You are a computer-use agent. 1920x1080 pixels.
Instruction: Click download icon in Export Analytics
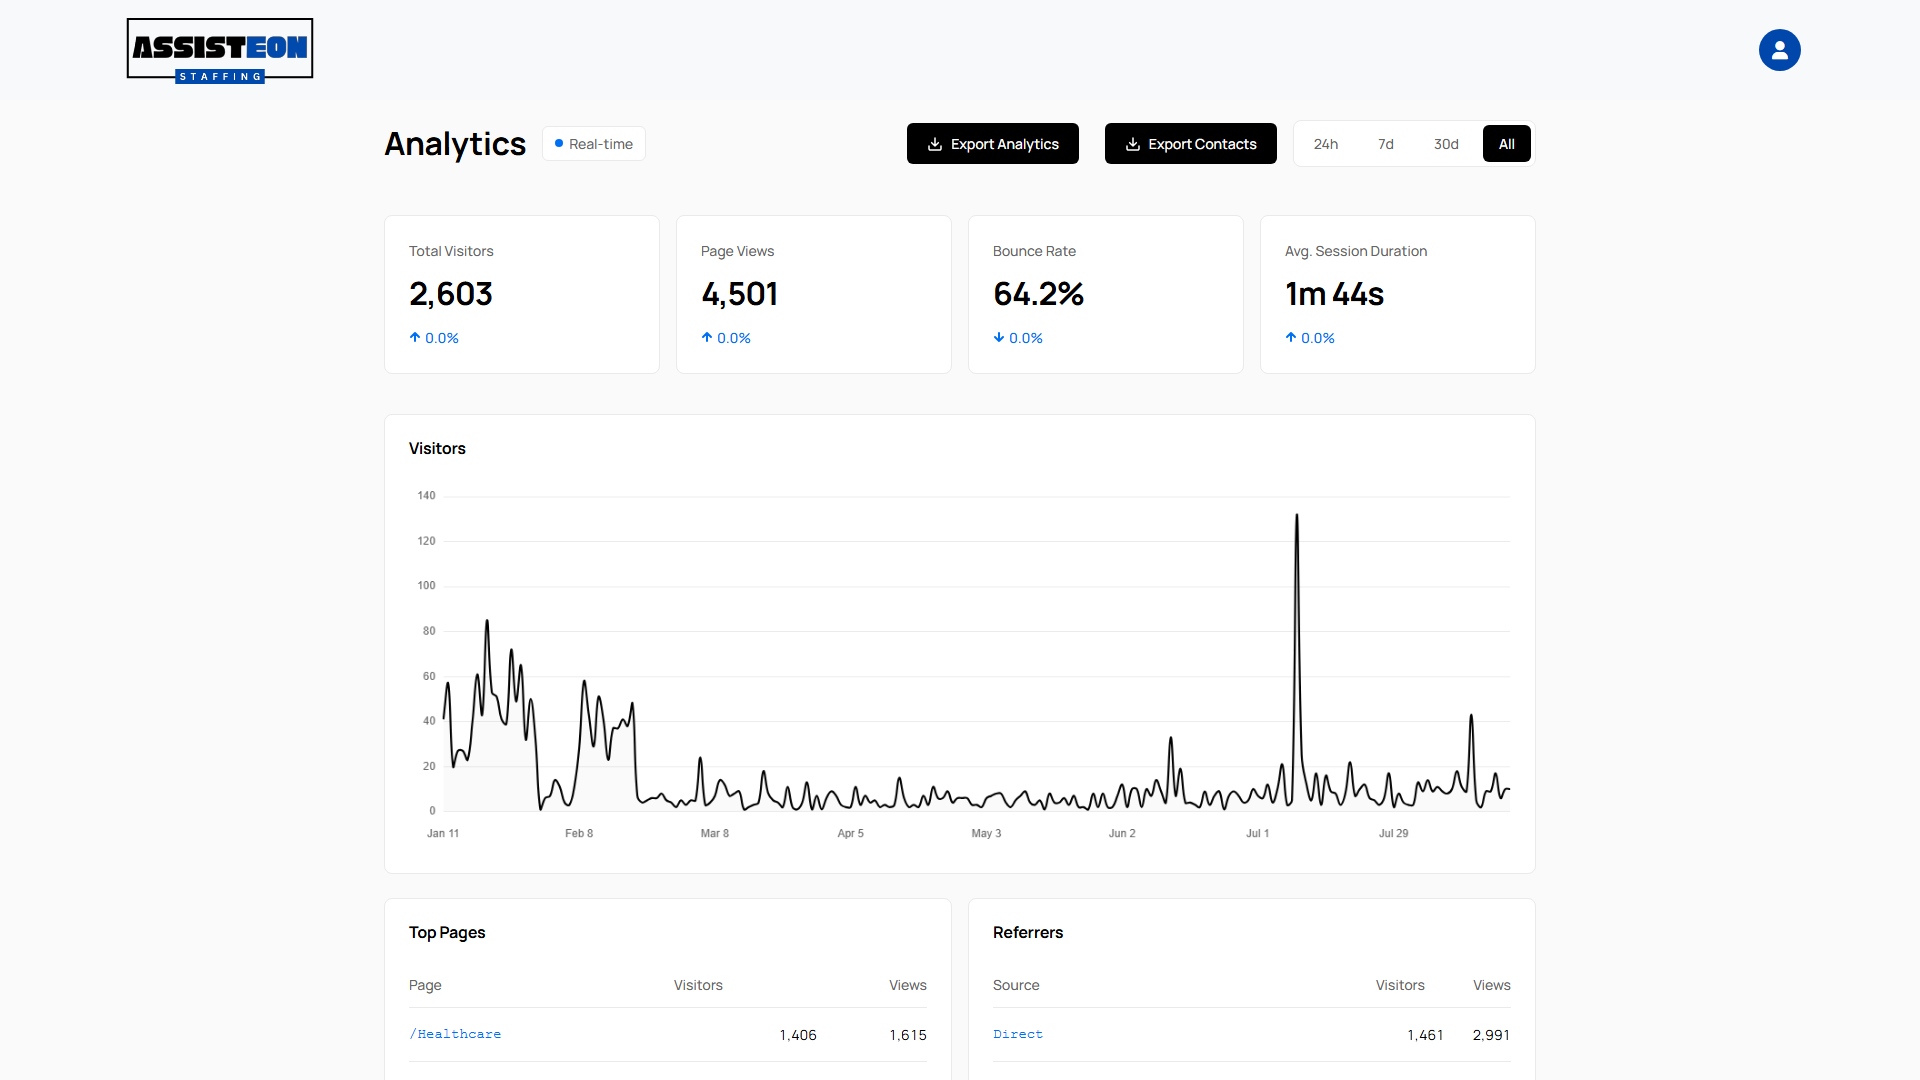935,144
